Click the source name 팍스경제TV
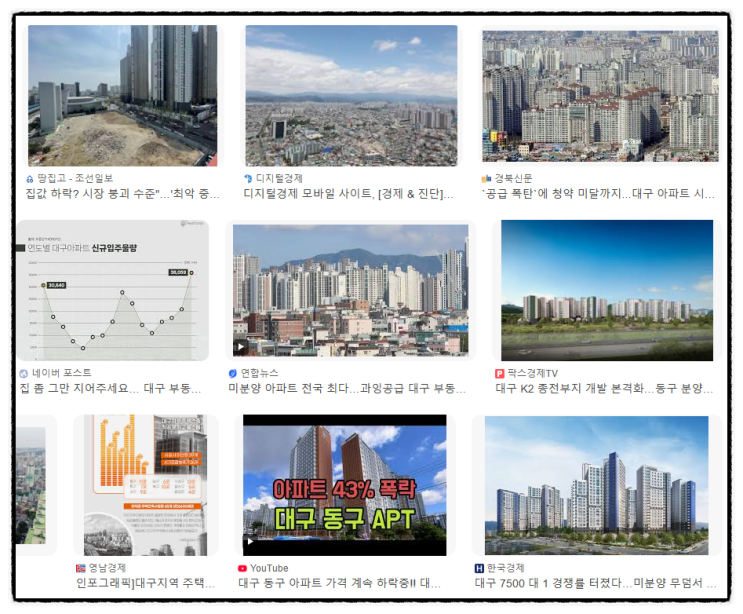 tap(533, 373)
